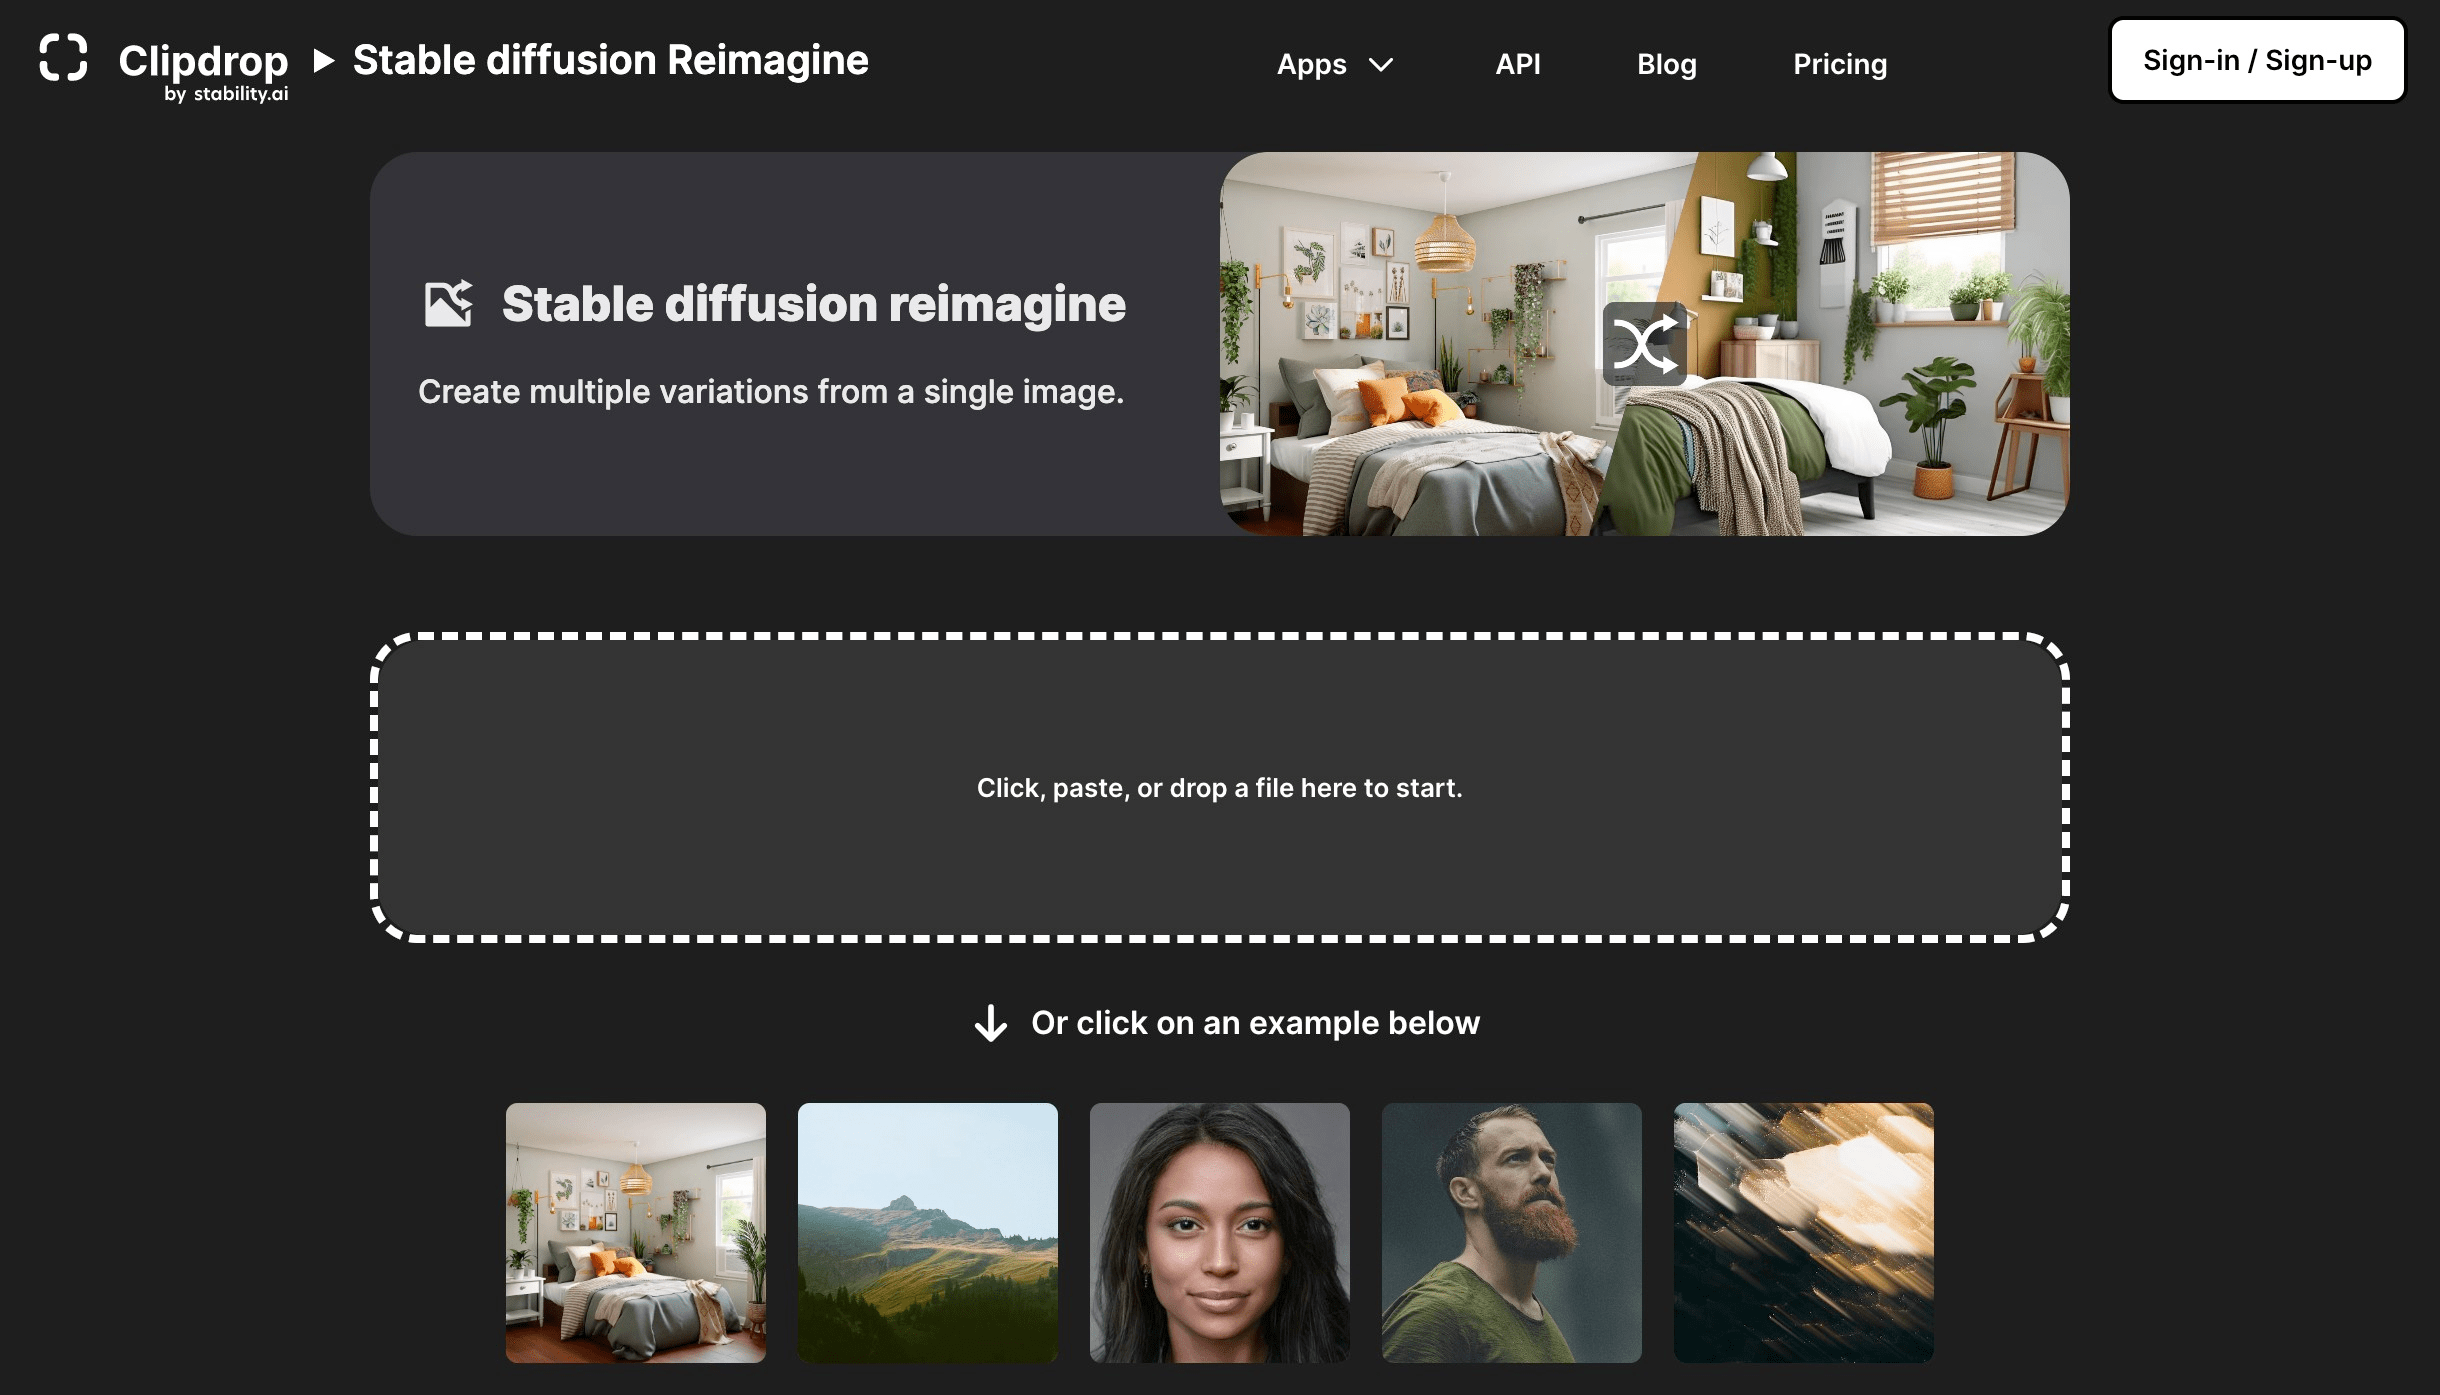Click the file upload drop zone
Image resolution: width=2440 pixels, height=1395 pixels.
click(1219, 787)
